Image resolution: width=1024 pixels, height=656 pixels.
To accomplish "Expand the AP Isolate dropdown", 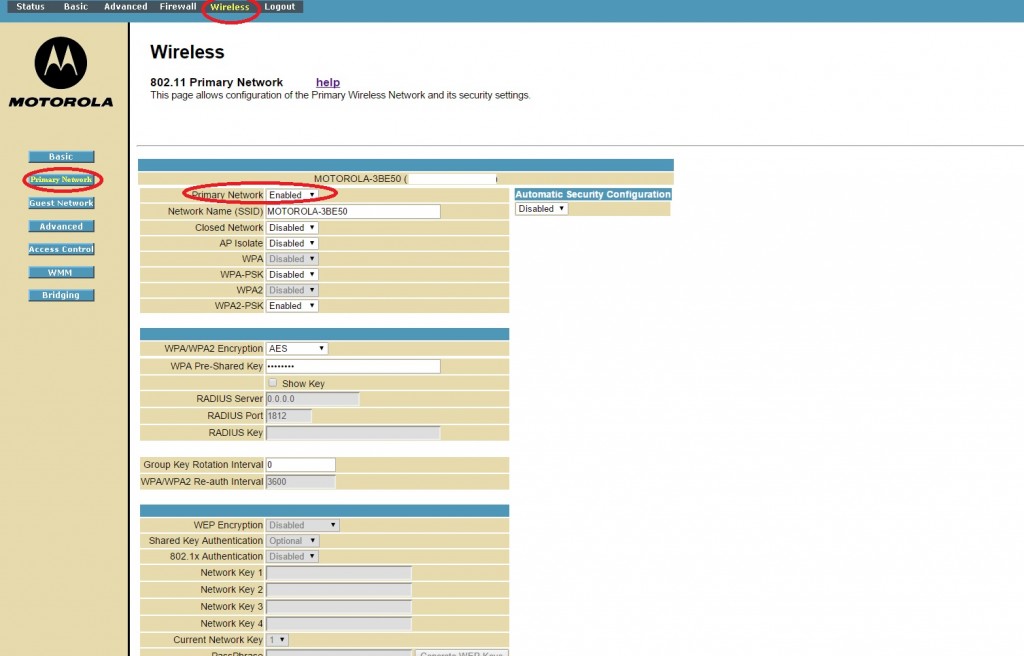I will pos(292,243).
